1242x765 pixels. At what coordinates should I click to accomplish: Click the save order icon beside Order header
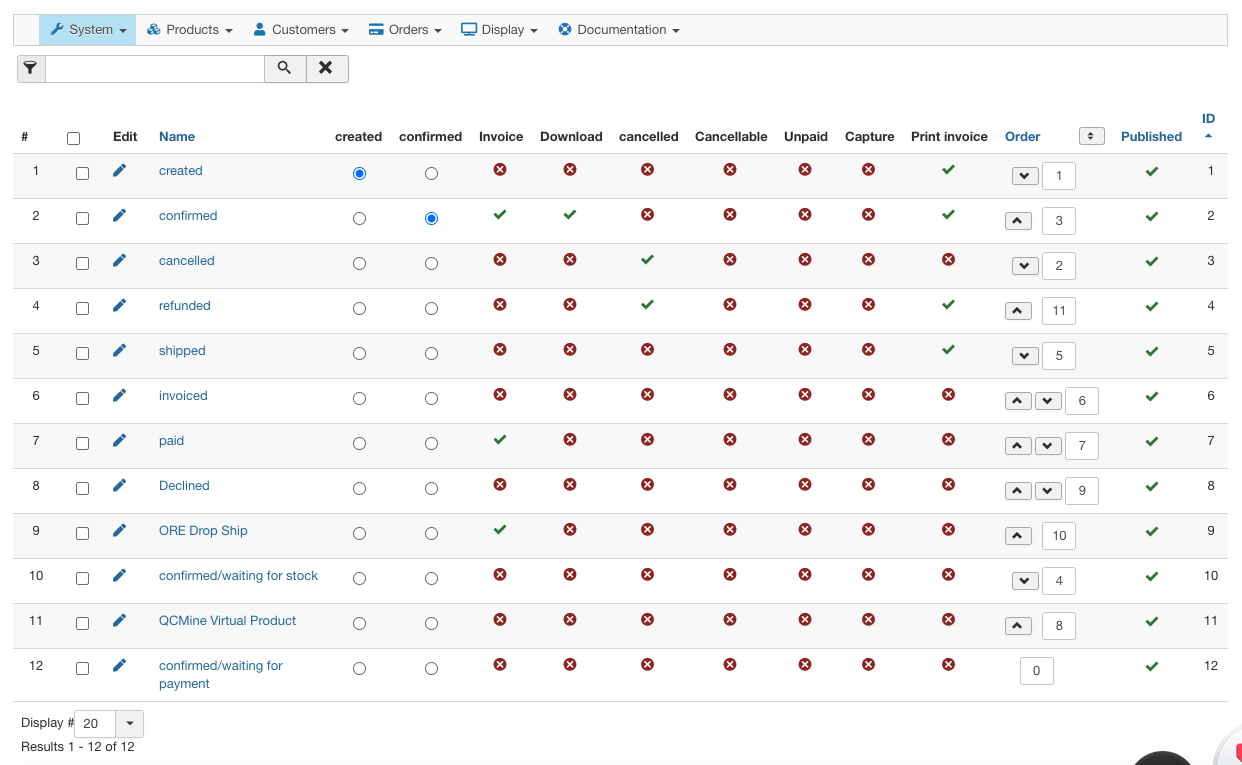coord(1091,136)
